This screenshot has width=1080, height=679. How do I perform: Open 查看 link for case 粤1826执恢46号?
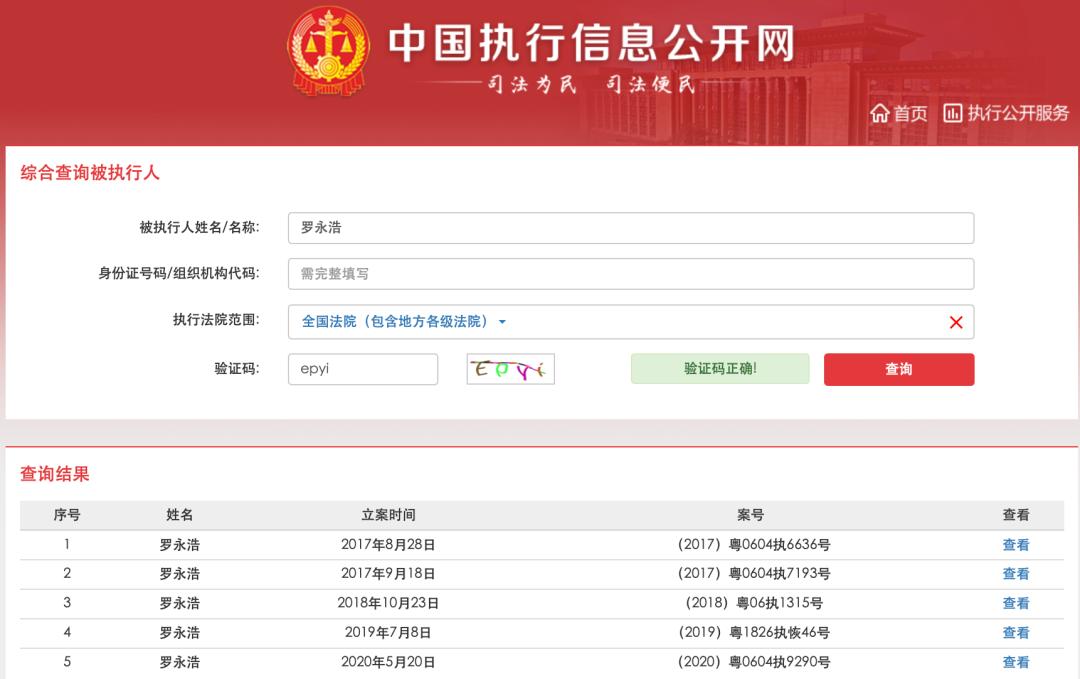click(x=1016, y=633)
